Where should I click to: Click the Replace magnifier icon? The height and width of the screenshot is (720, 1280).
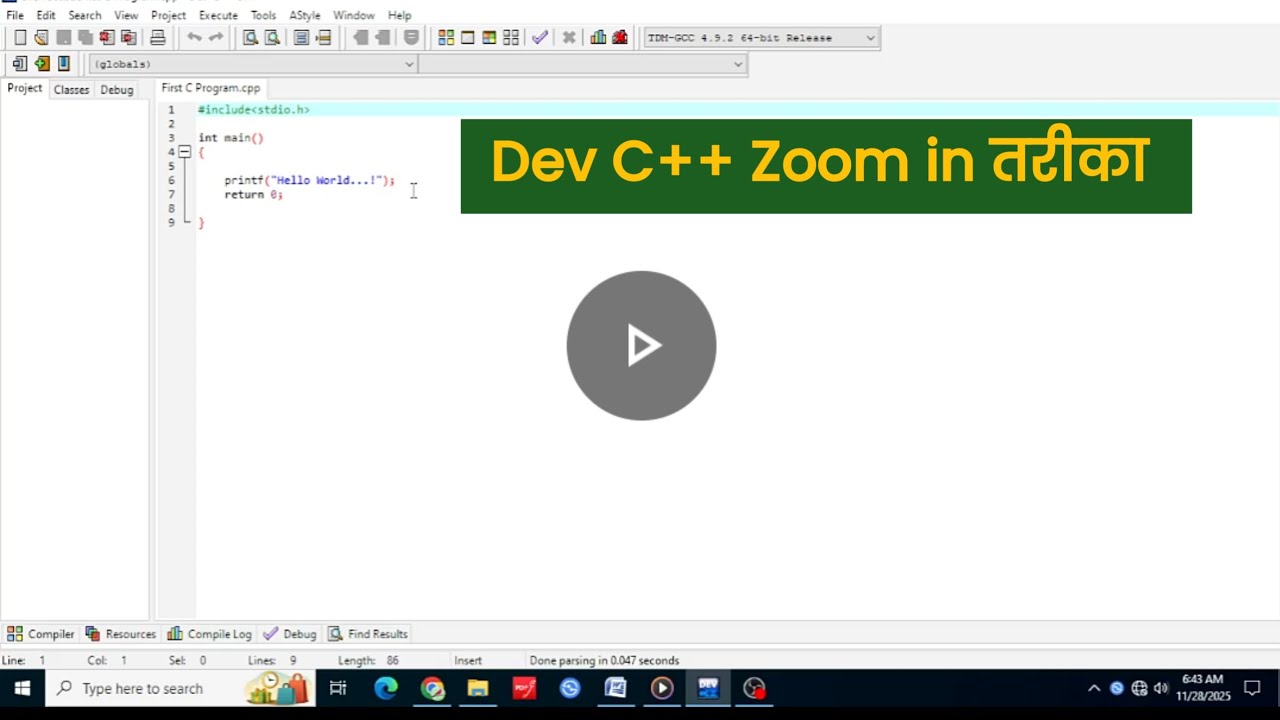(272, 38)
